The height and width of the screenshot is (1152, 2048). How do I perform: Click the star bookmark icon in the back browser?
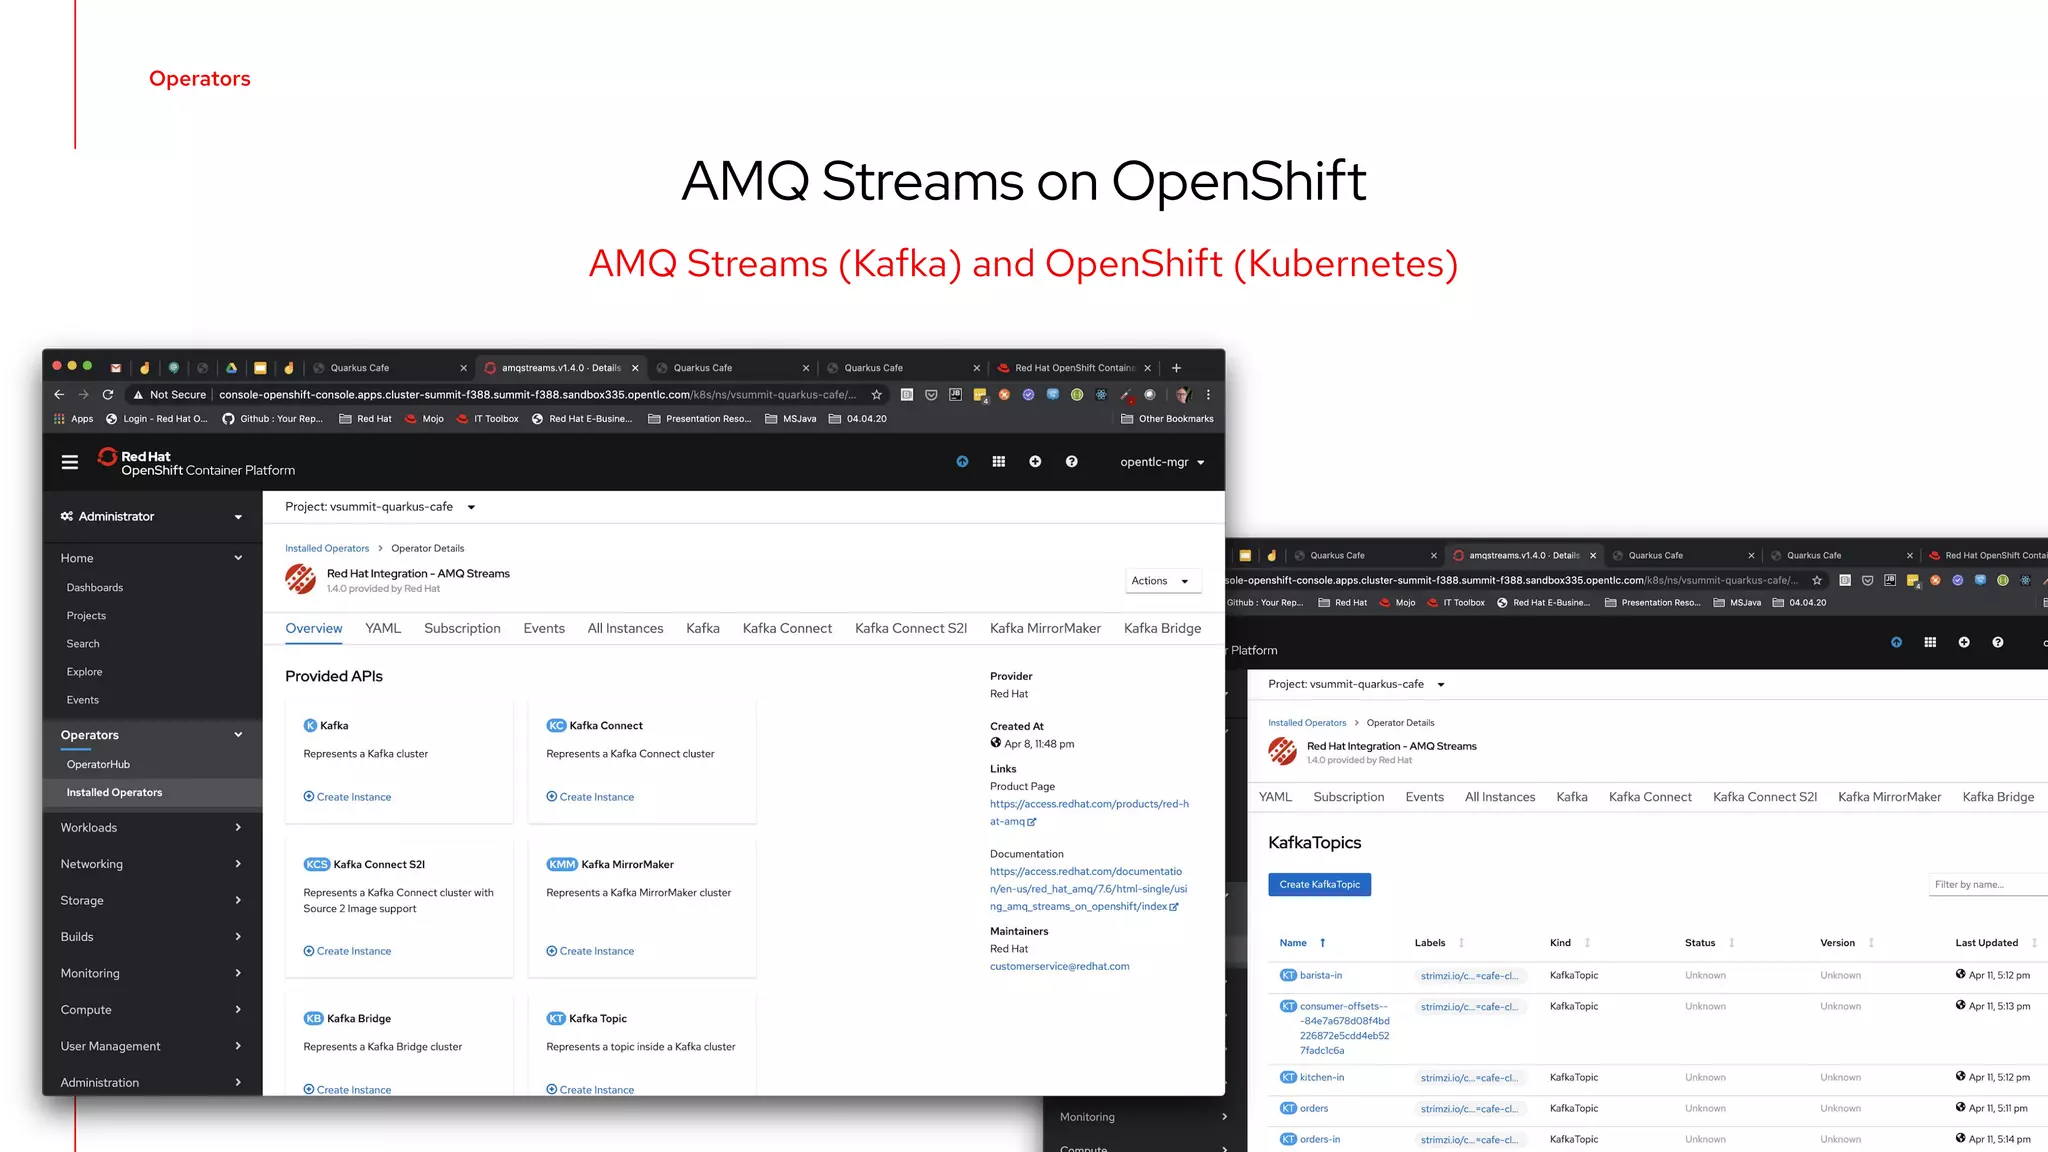1817,580
